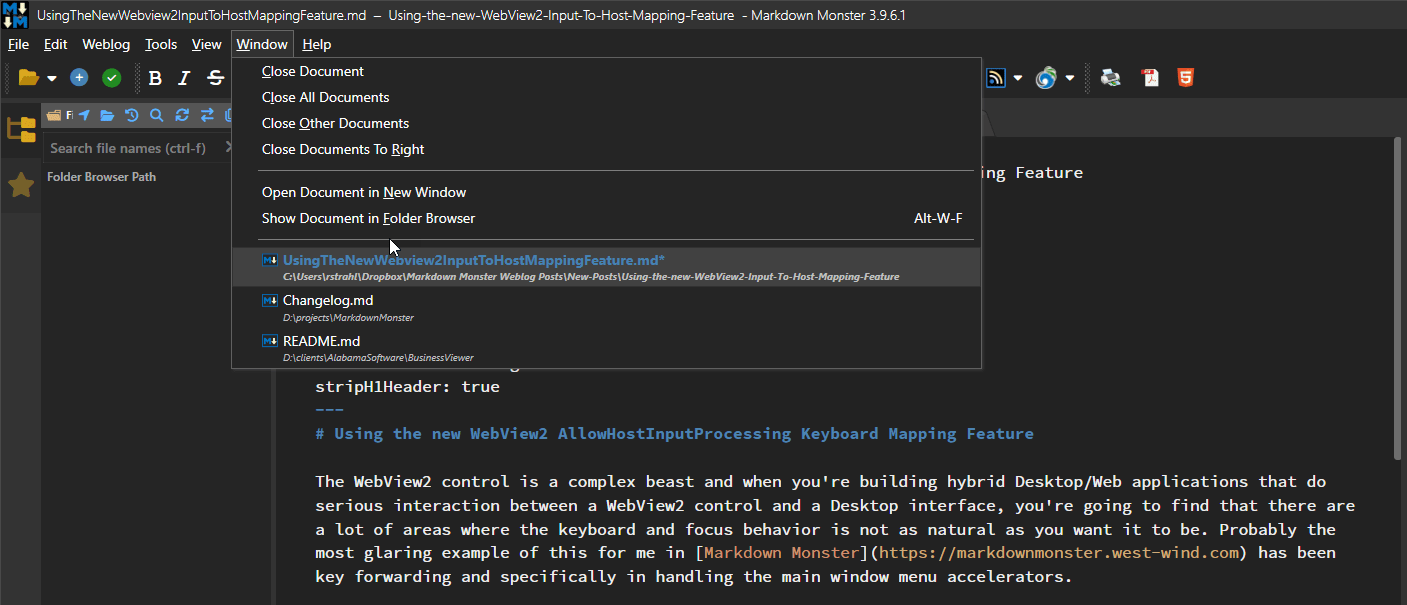
Task: Switch to the README.md document
Action: [x=606, y=349]
